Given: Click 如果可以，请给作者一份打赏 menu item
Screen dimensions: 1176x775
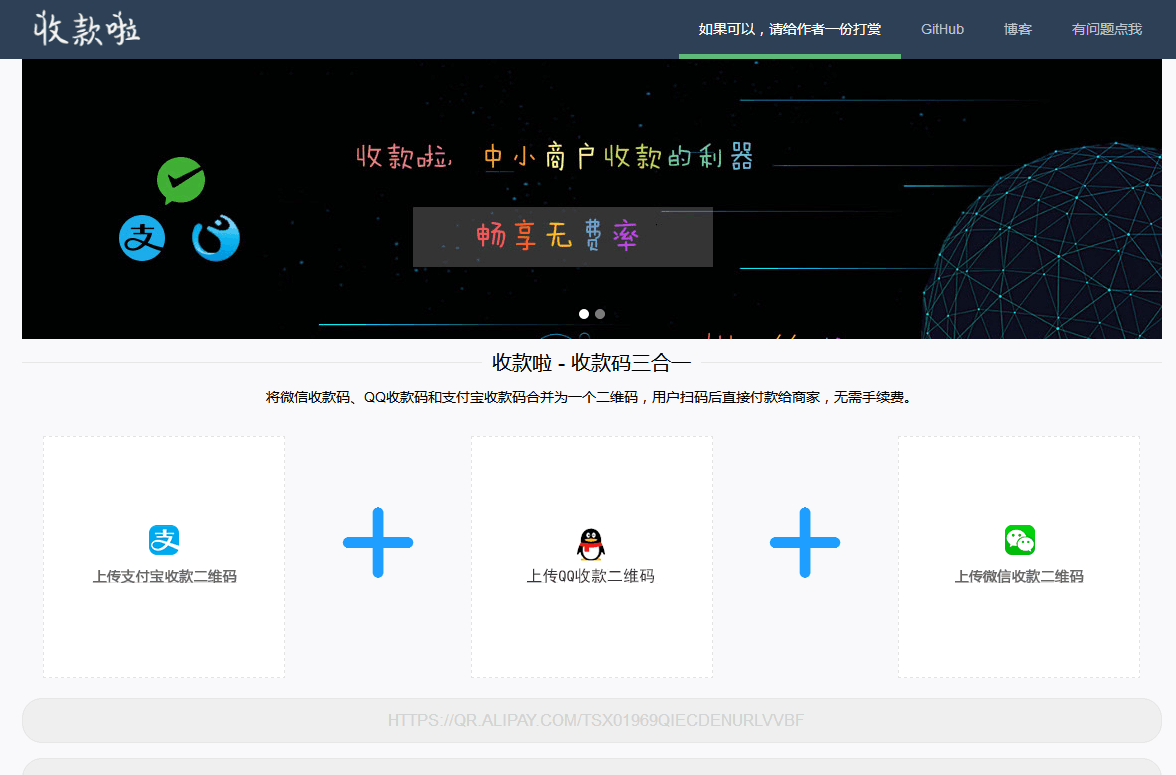Looking at the screenshot, I should [x=789, y=29].
